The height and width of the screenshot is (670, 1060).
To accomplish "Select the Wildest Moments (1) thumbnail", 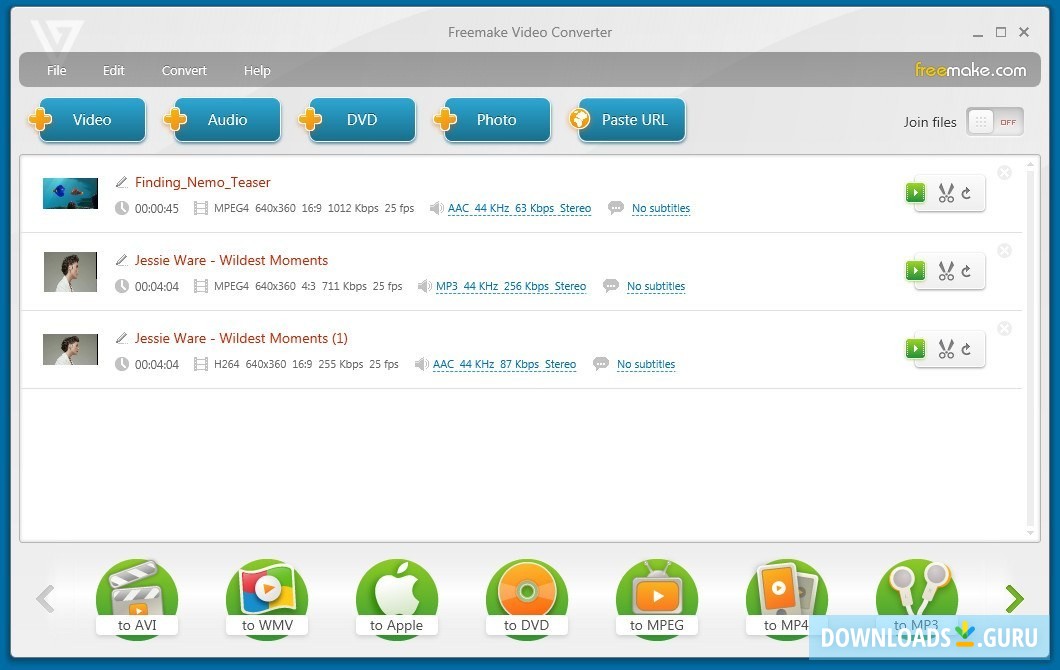I will [70, 350].
